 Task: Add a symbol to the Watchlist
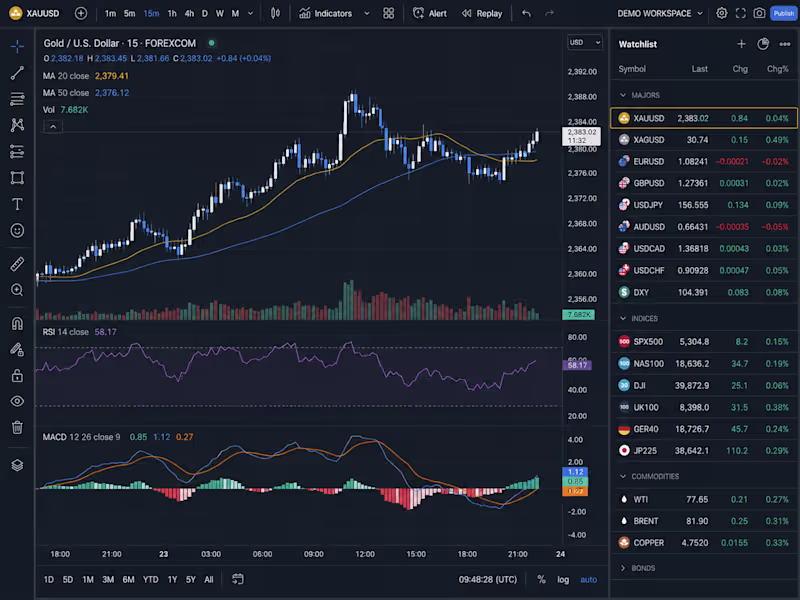(x=741, y=44)
